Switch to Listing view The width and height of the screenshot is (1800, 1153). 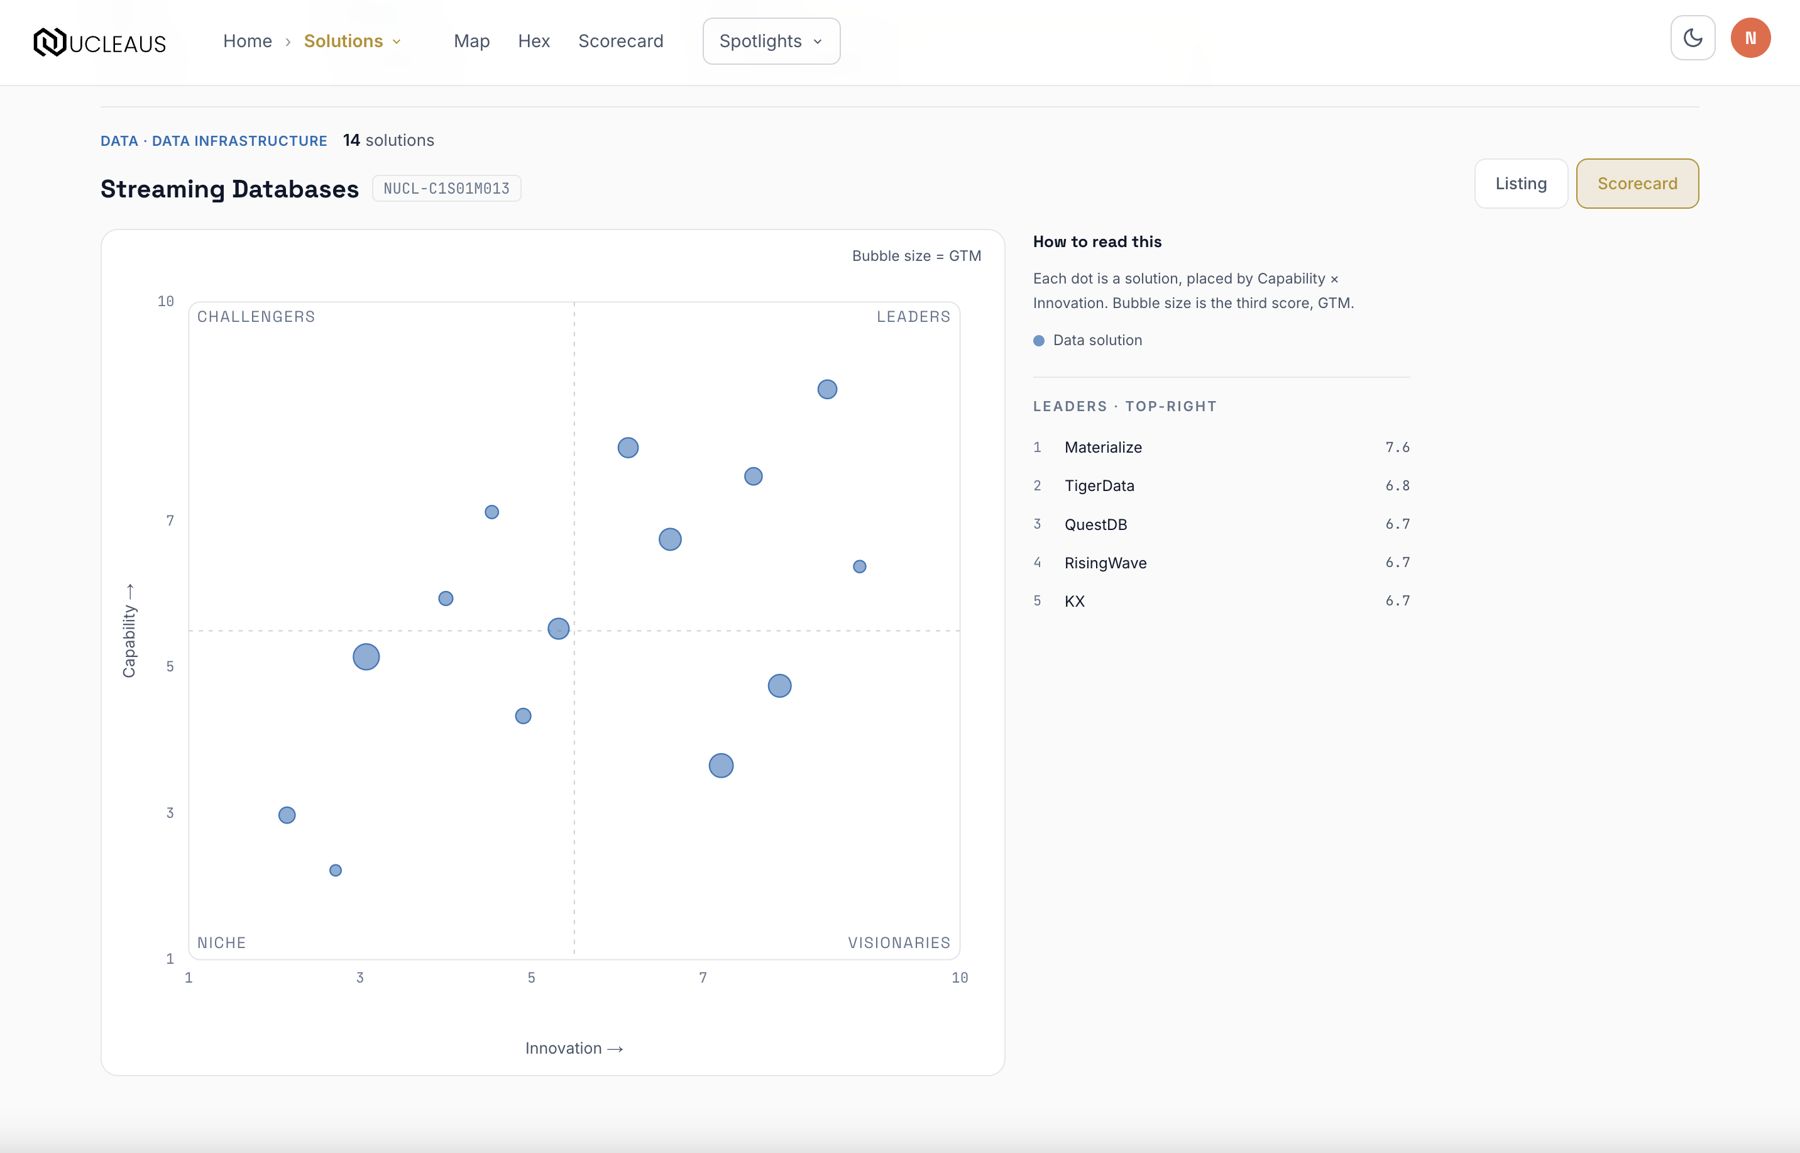pyautogui.click(x=1520, y=184)
